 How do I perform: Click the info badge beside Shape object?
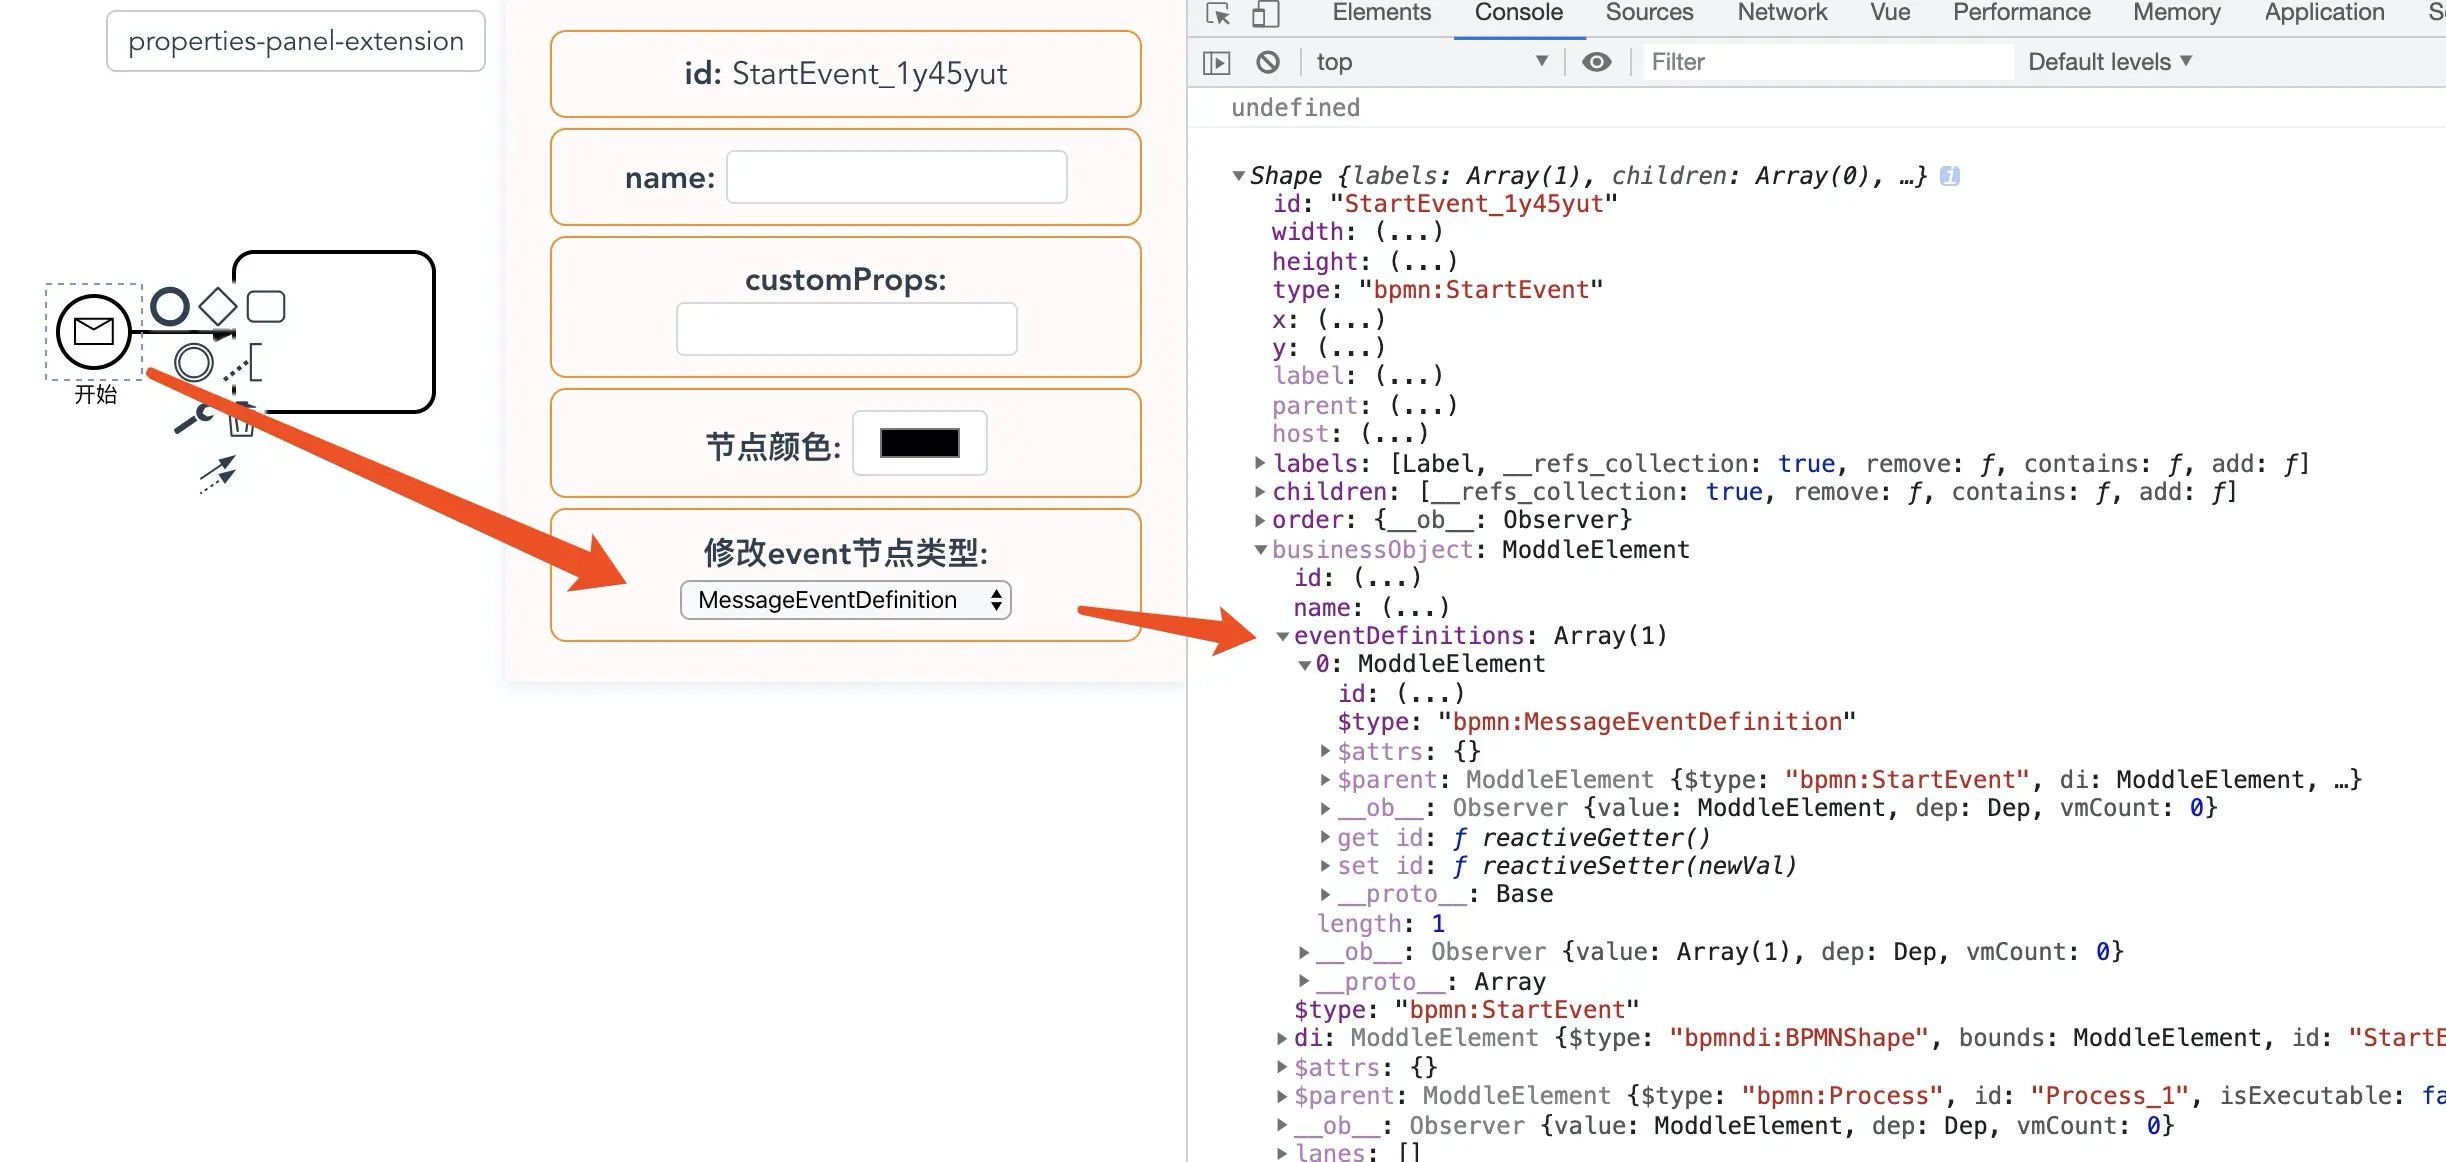tap(1949, 176)
